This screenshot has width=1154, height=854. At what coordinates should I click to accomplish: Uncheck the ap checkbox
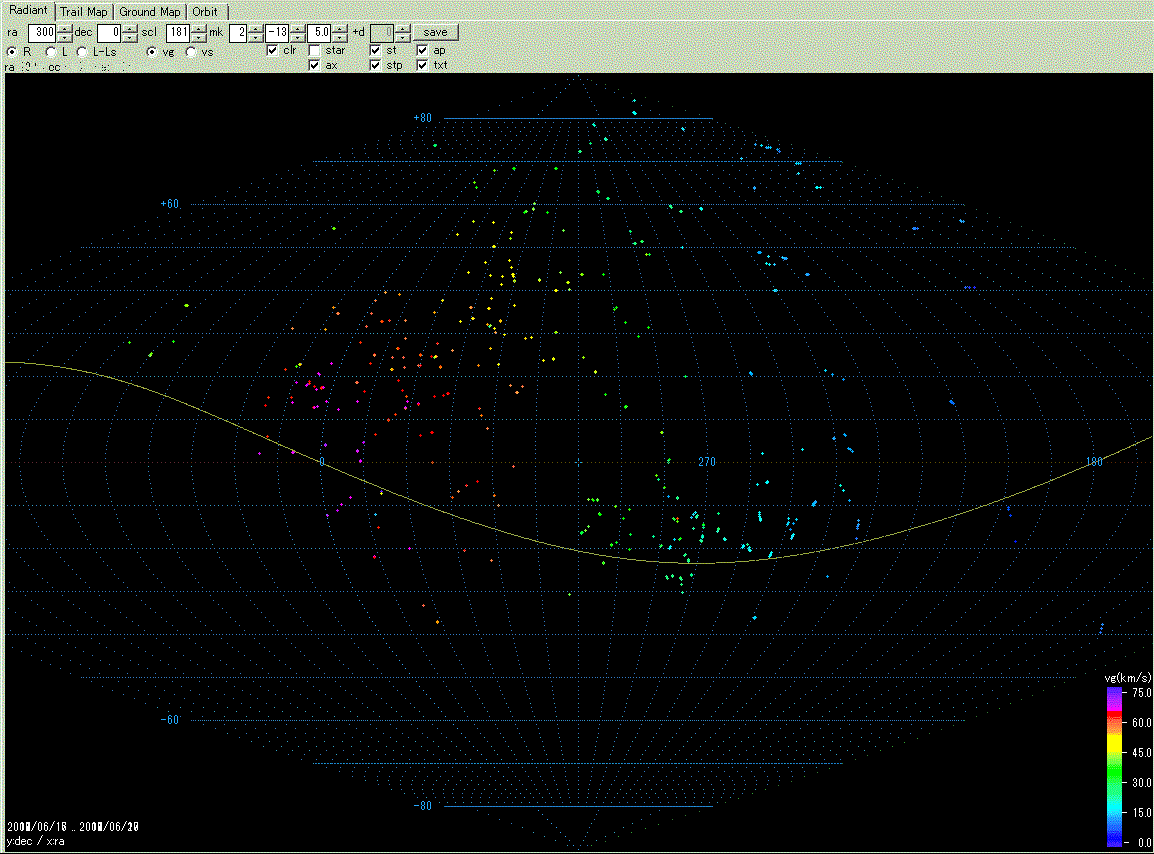pos(423,50)
